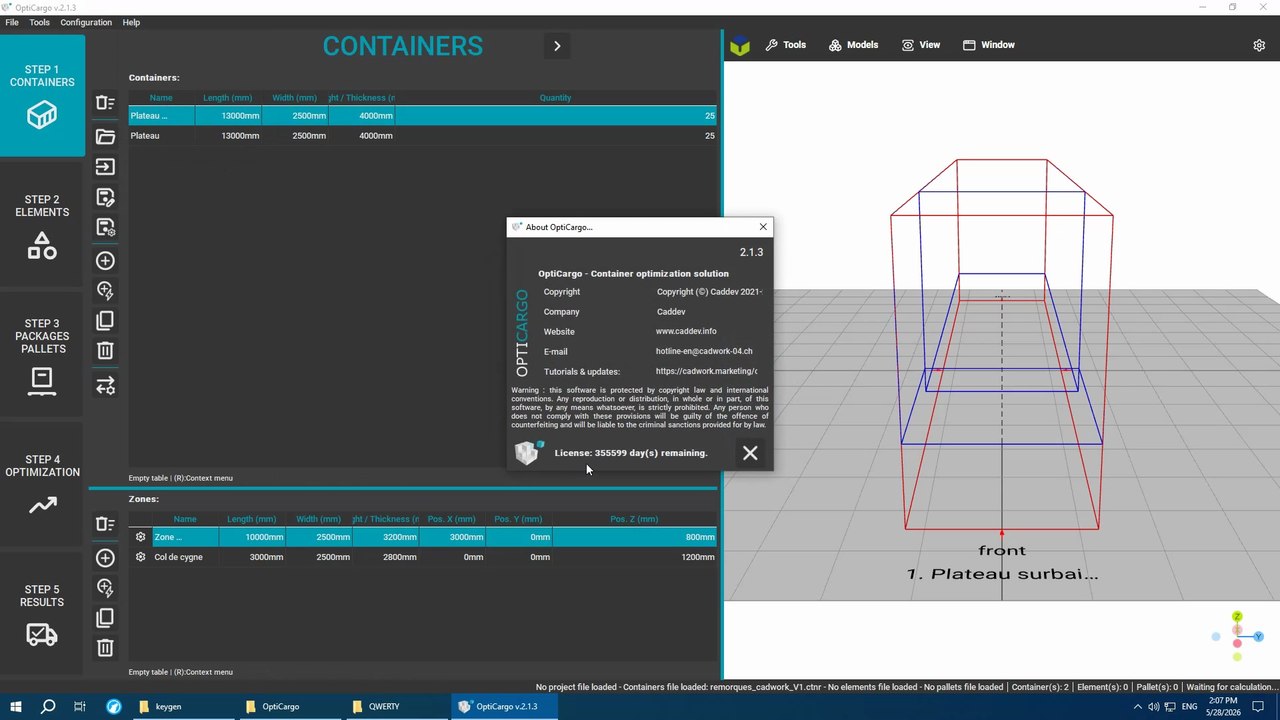Open Windows taskbar search
The height and width of the screenshot is (720, 1280).
coord(48,706)
